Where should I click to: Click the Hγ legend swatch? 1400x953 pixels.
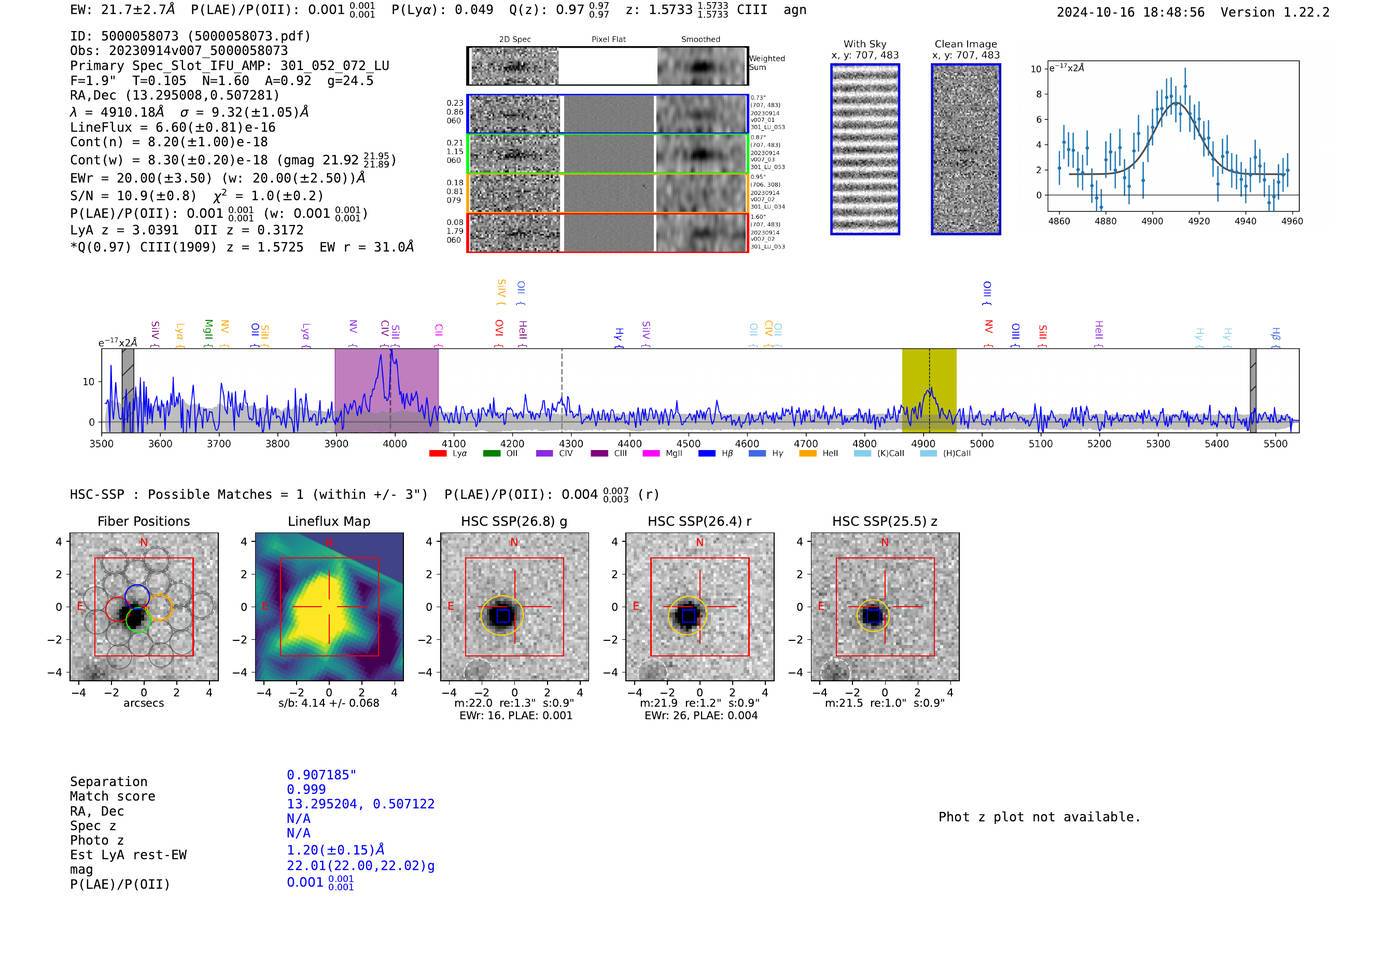pos(757,453)
